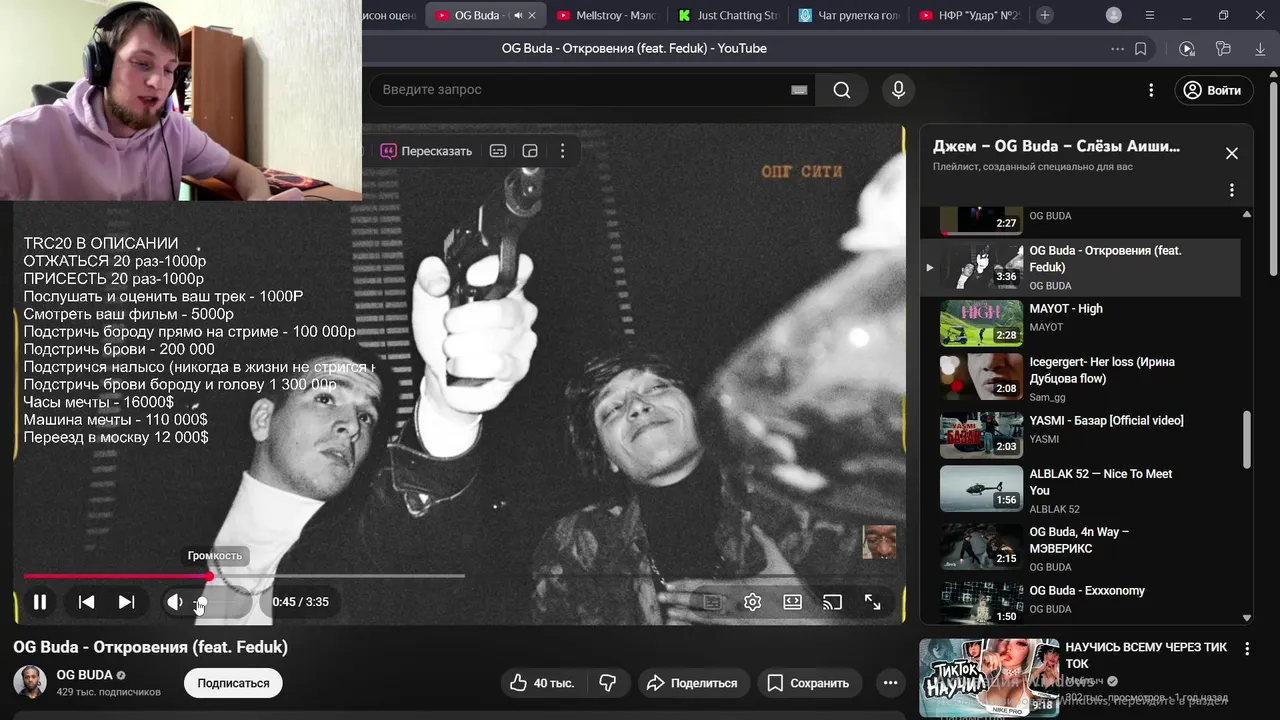Enter fullscreen video mode
The width and height of the screenshot is (1280, 720).
(872, 602)
